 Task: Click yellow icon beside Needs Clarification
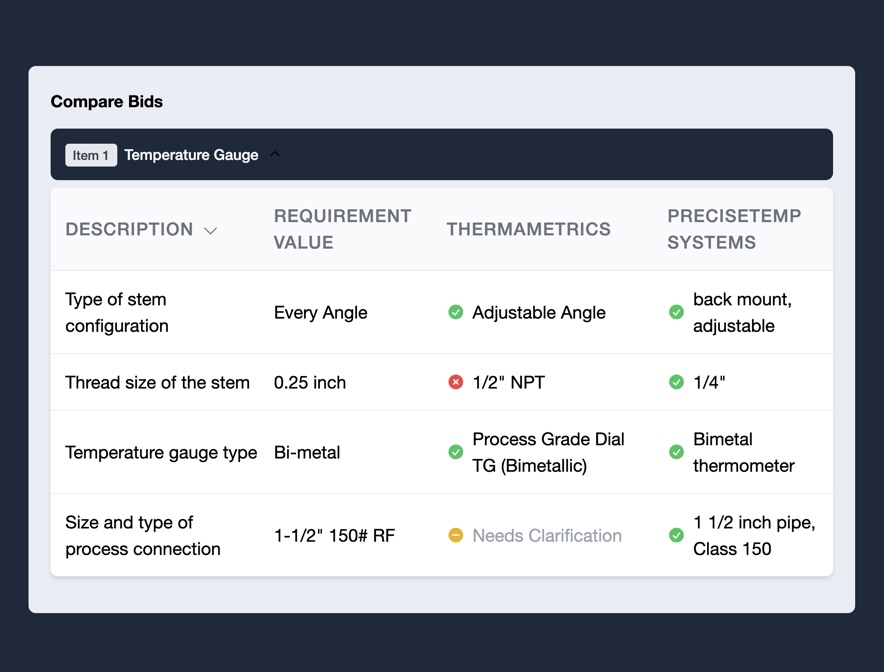456,535
